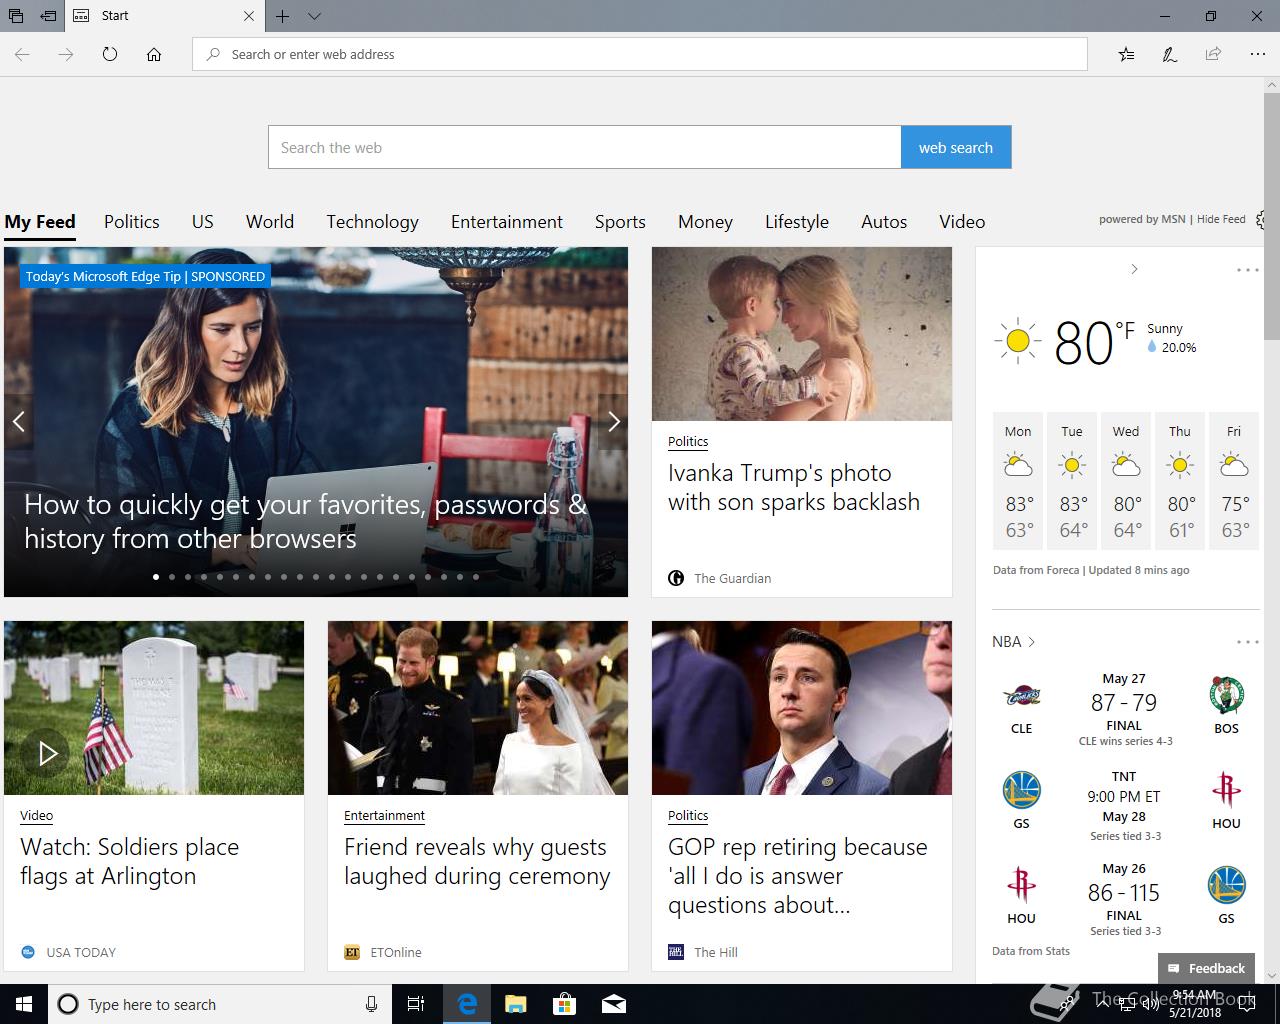The image size is (1280, 1024).
Task: Open the Video tab
Action: pyautogui.click(x=962, y=222)
